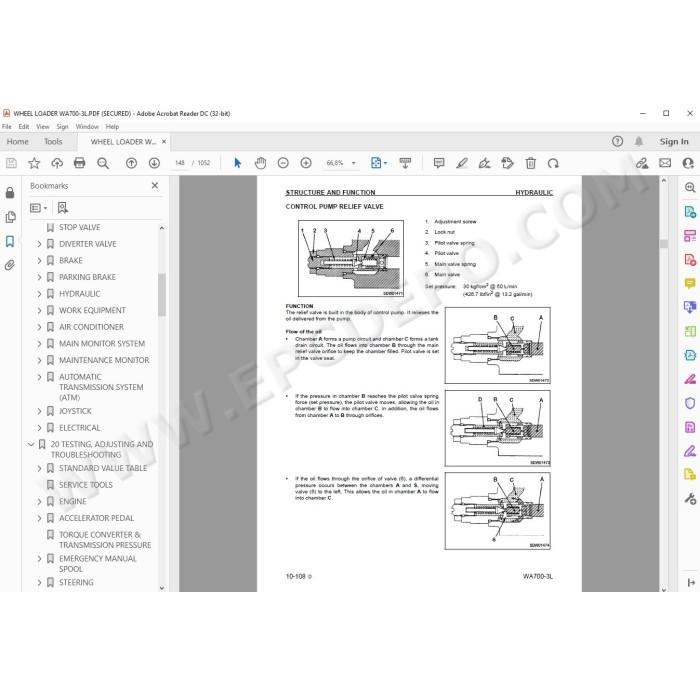Image resolution: width=700 pixels, height=700 pixels.
Task: Open attachments paperclip panel
Action: point(10,265)
